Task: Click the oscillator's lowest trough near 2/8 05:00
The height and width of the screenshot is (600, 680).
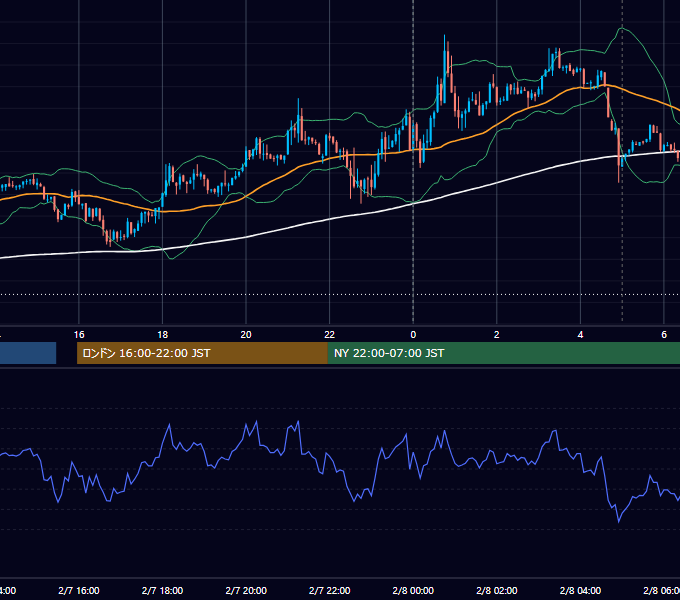Action: (618, 521)
